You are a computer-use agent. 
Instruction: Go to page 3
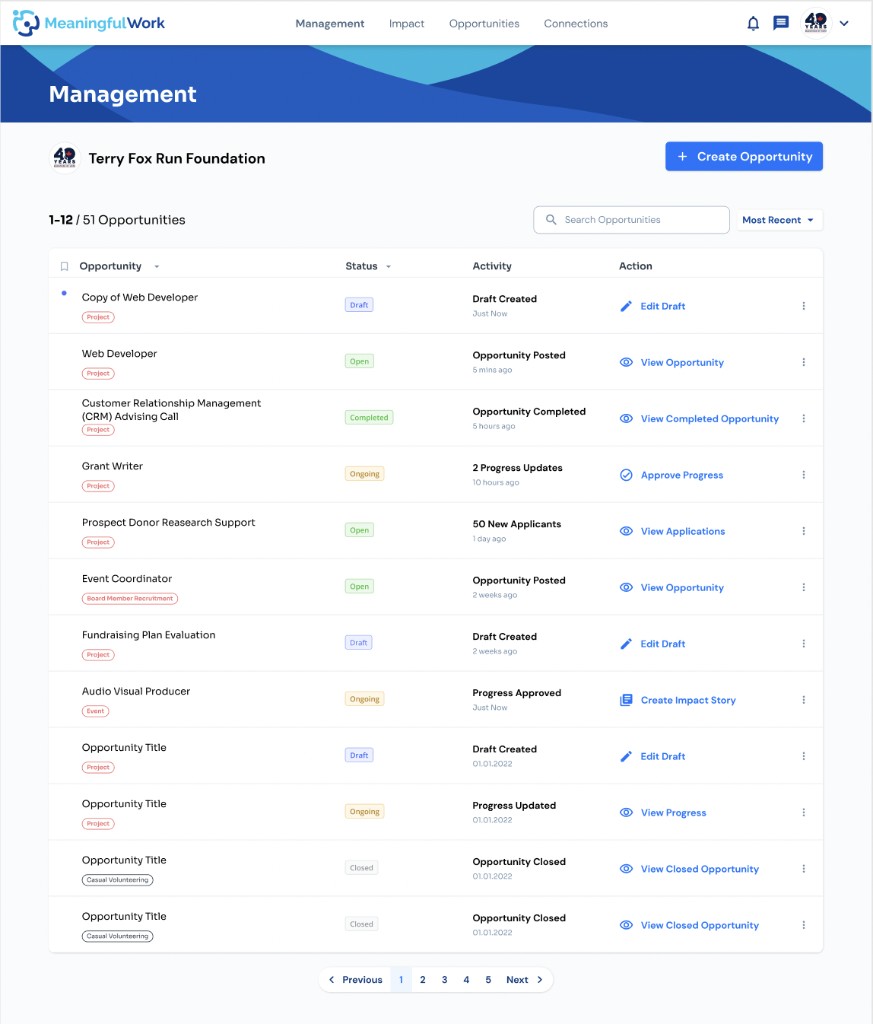[x=445, y=980]
